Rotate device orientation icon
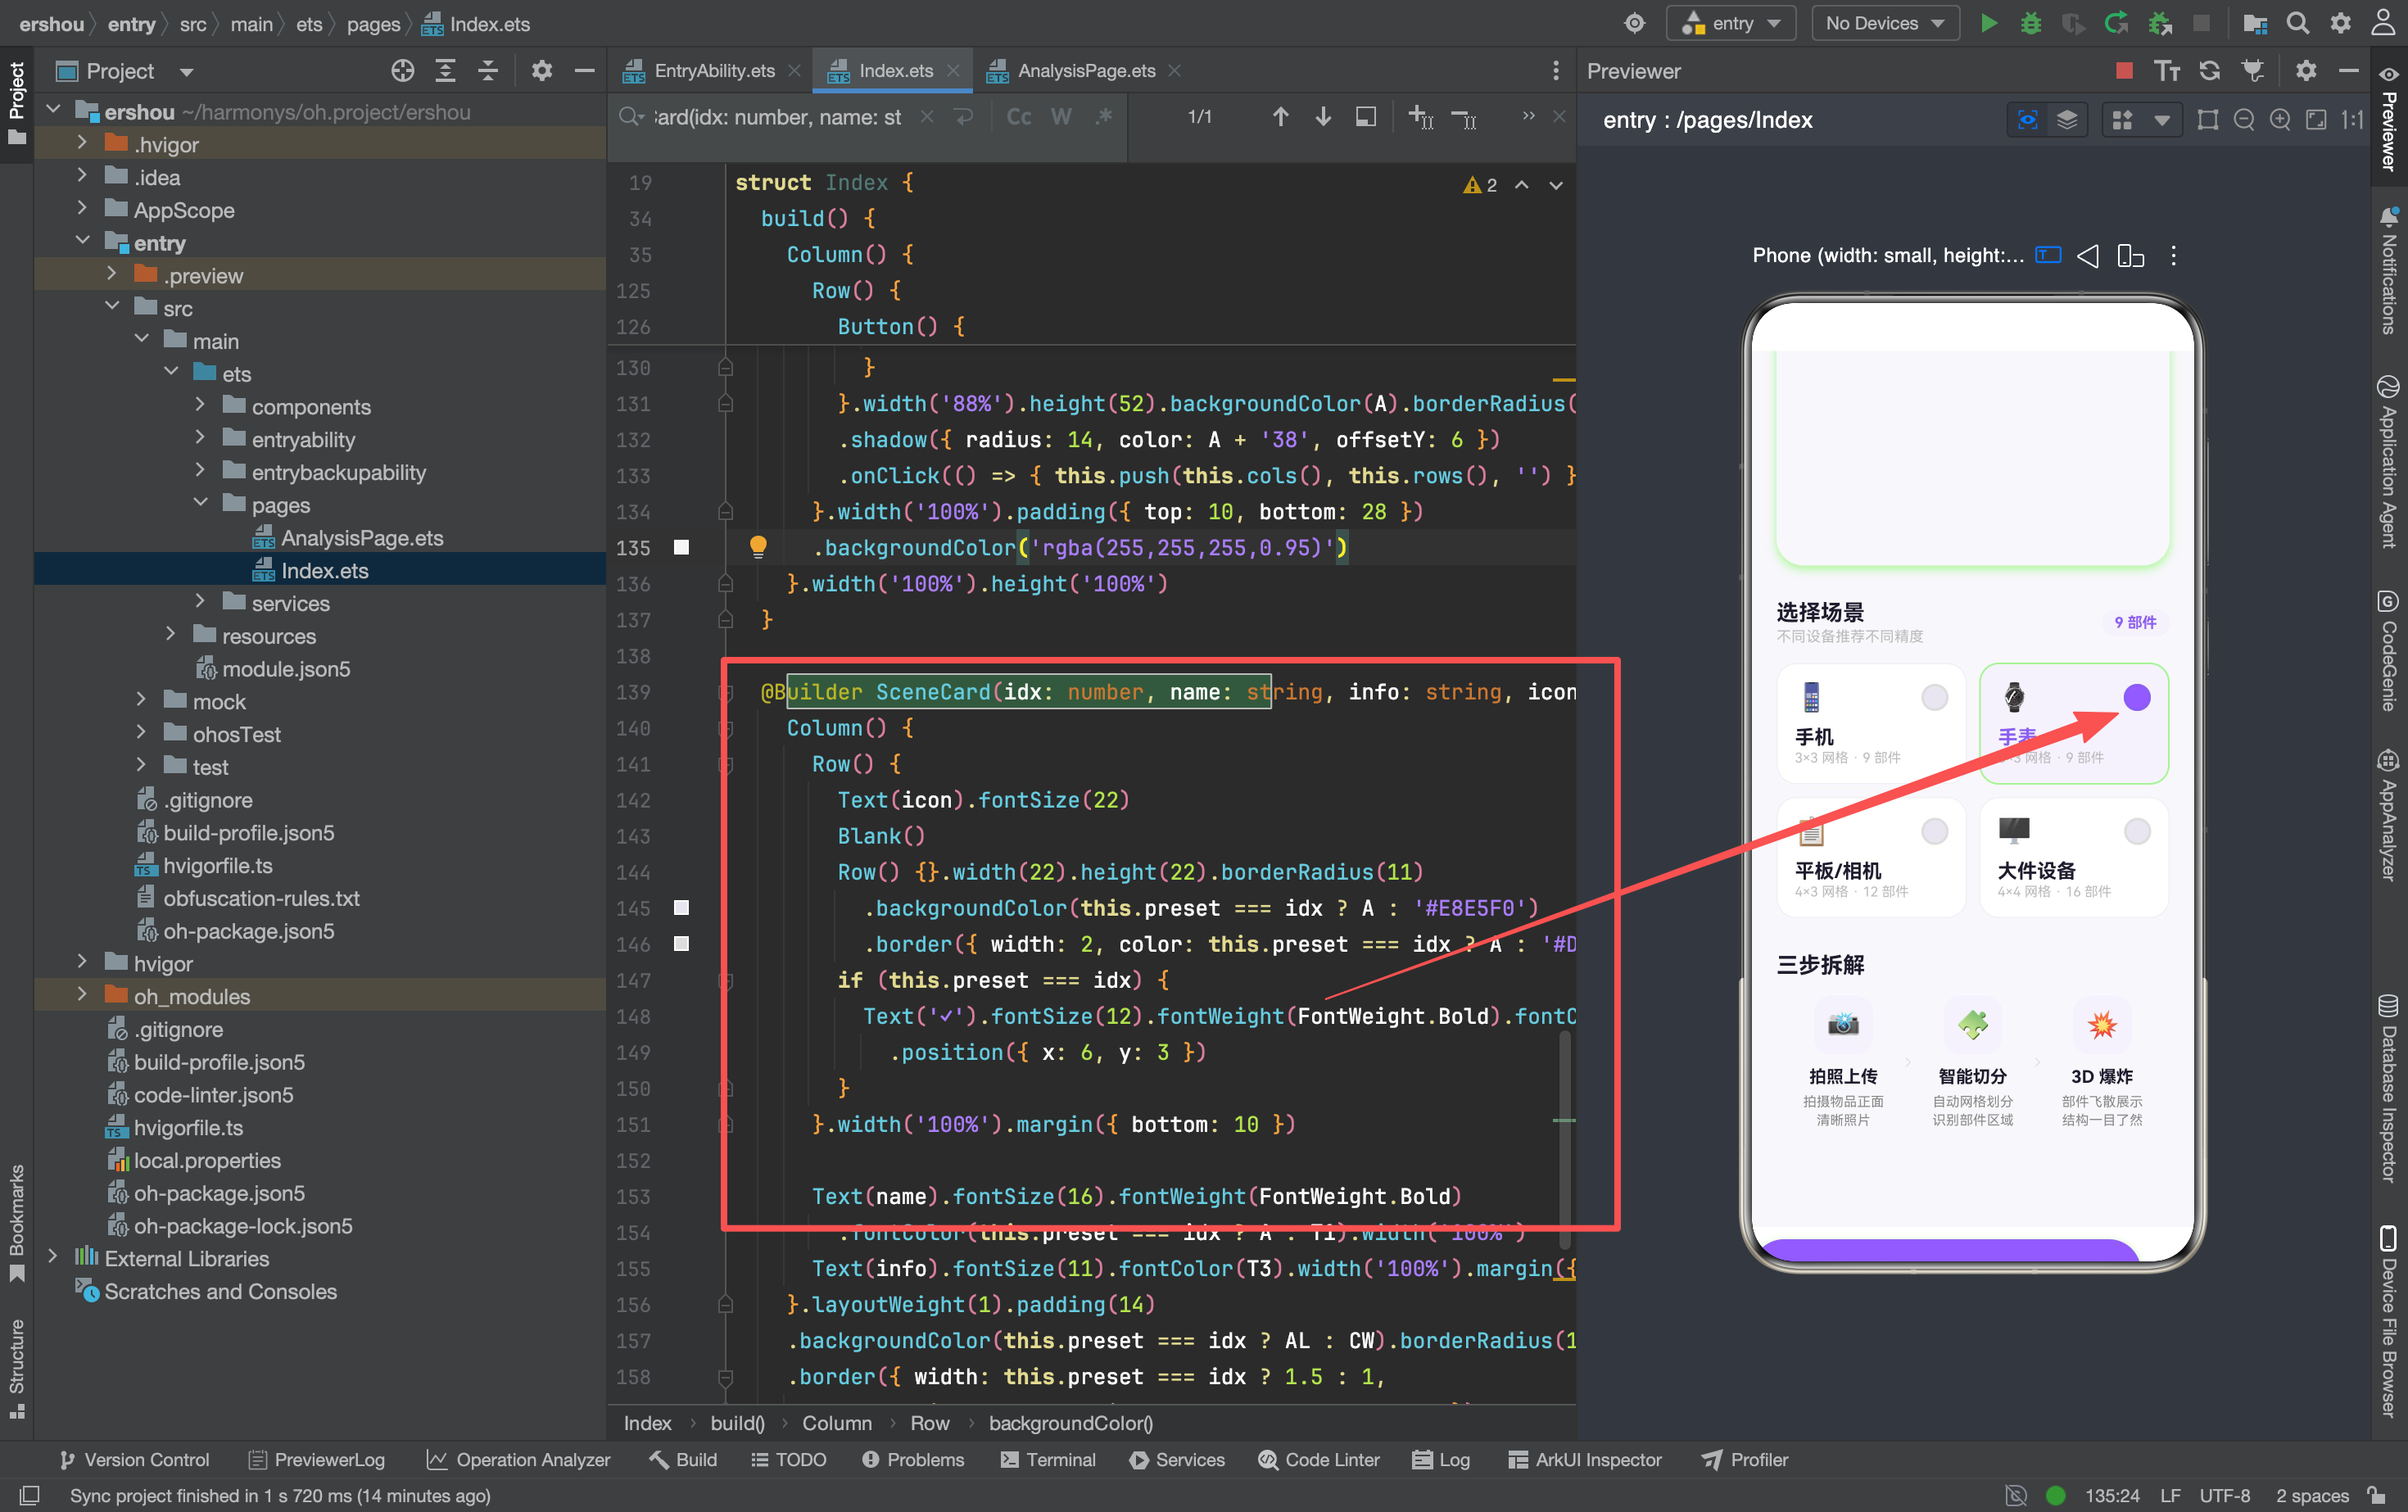The height and width of the screenshot is (1512, 2408). [2131, 256]
